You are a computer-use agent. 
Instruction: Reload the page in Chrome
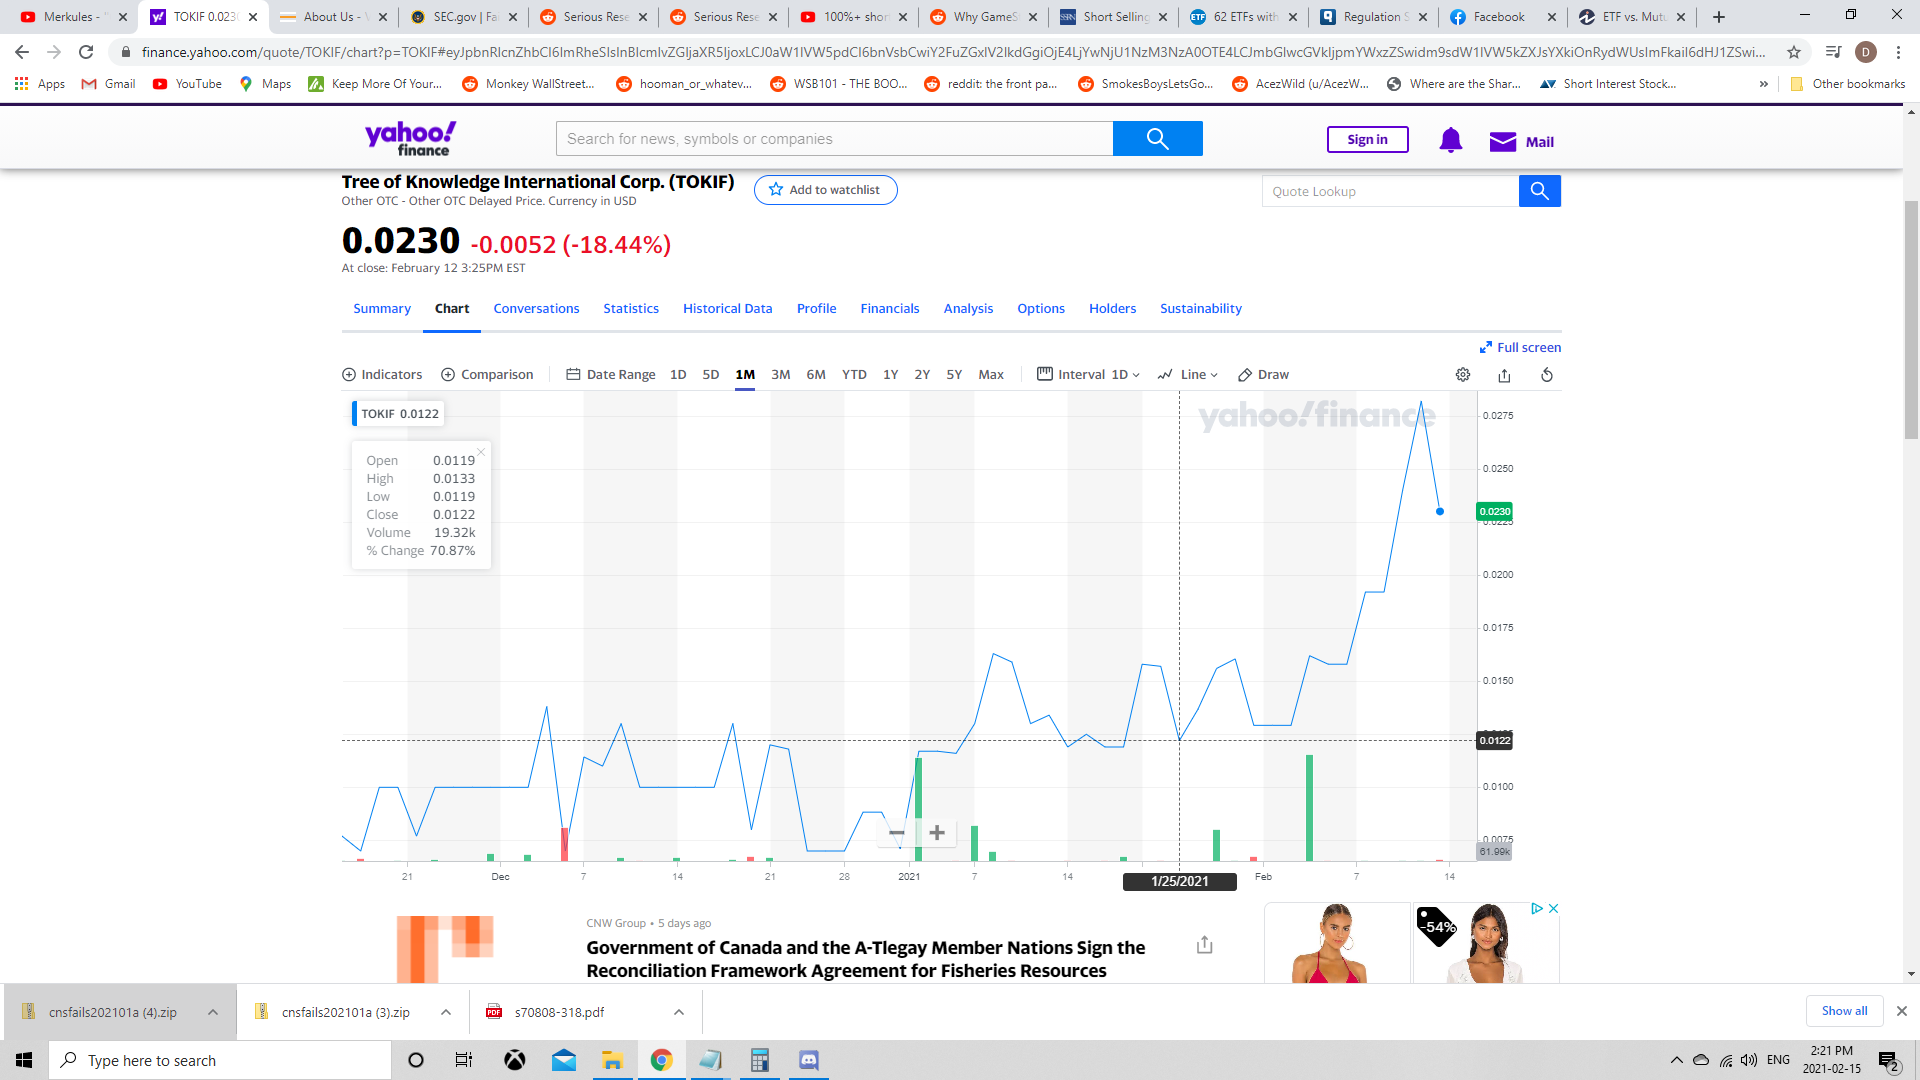[x=86, y=52]
